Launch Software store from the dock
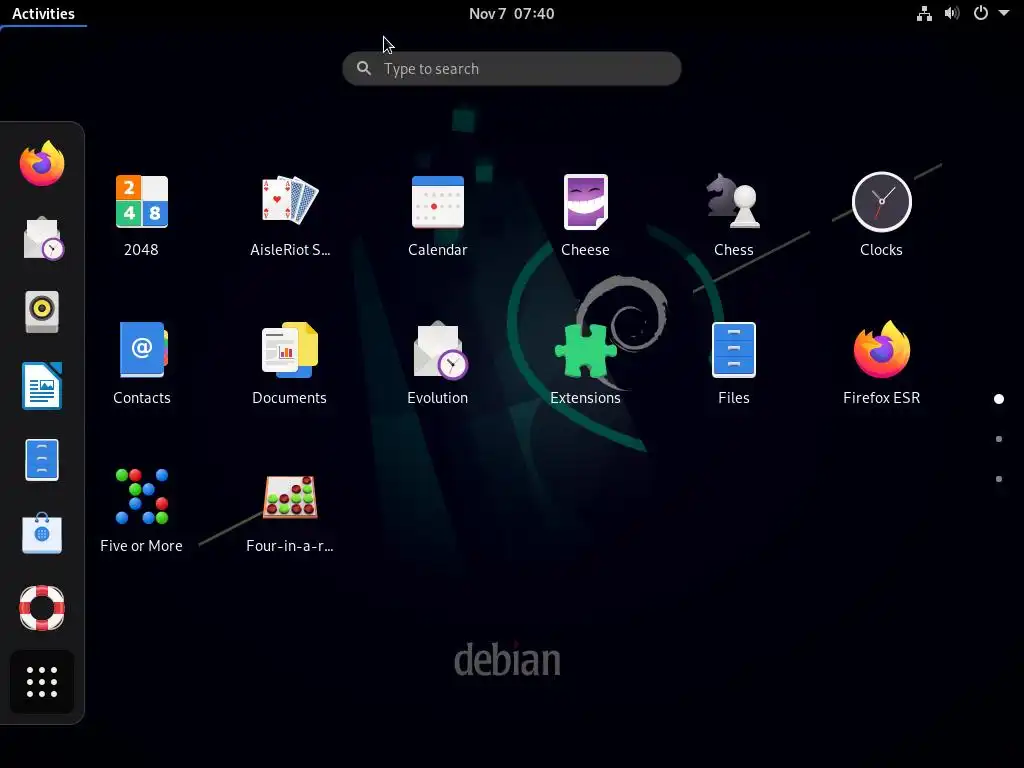This screenshot has height=768, width=1024. coord(42,534)
